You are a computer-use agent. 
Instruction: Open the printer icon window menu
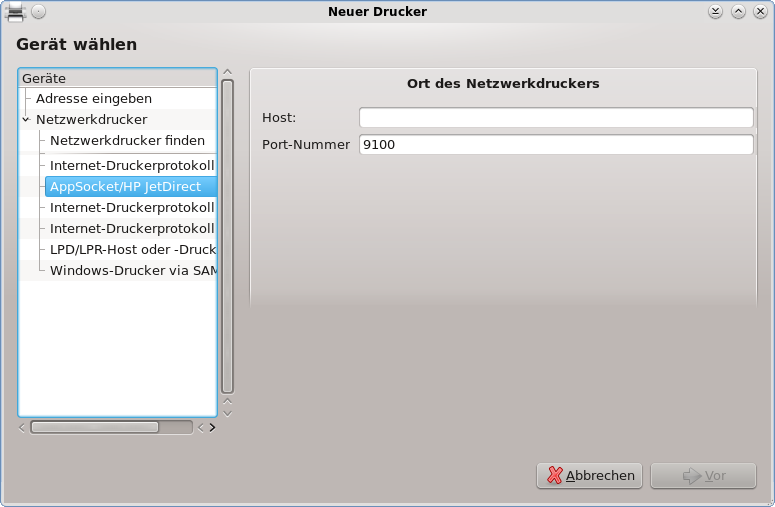15,11
